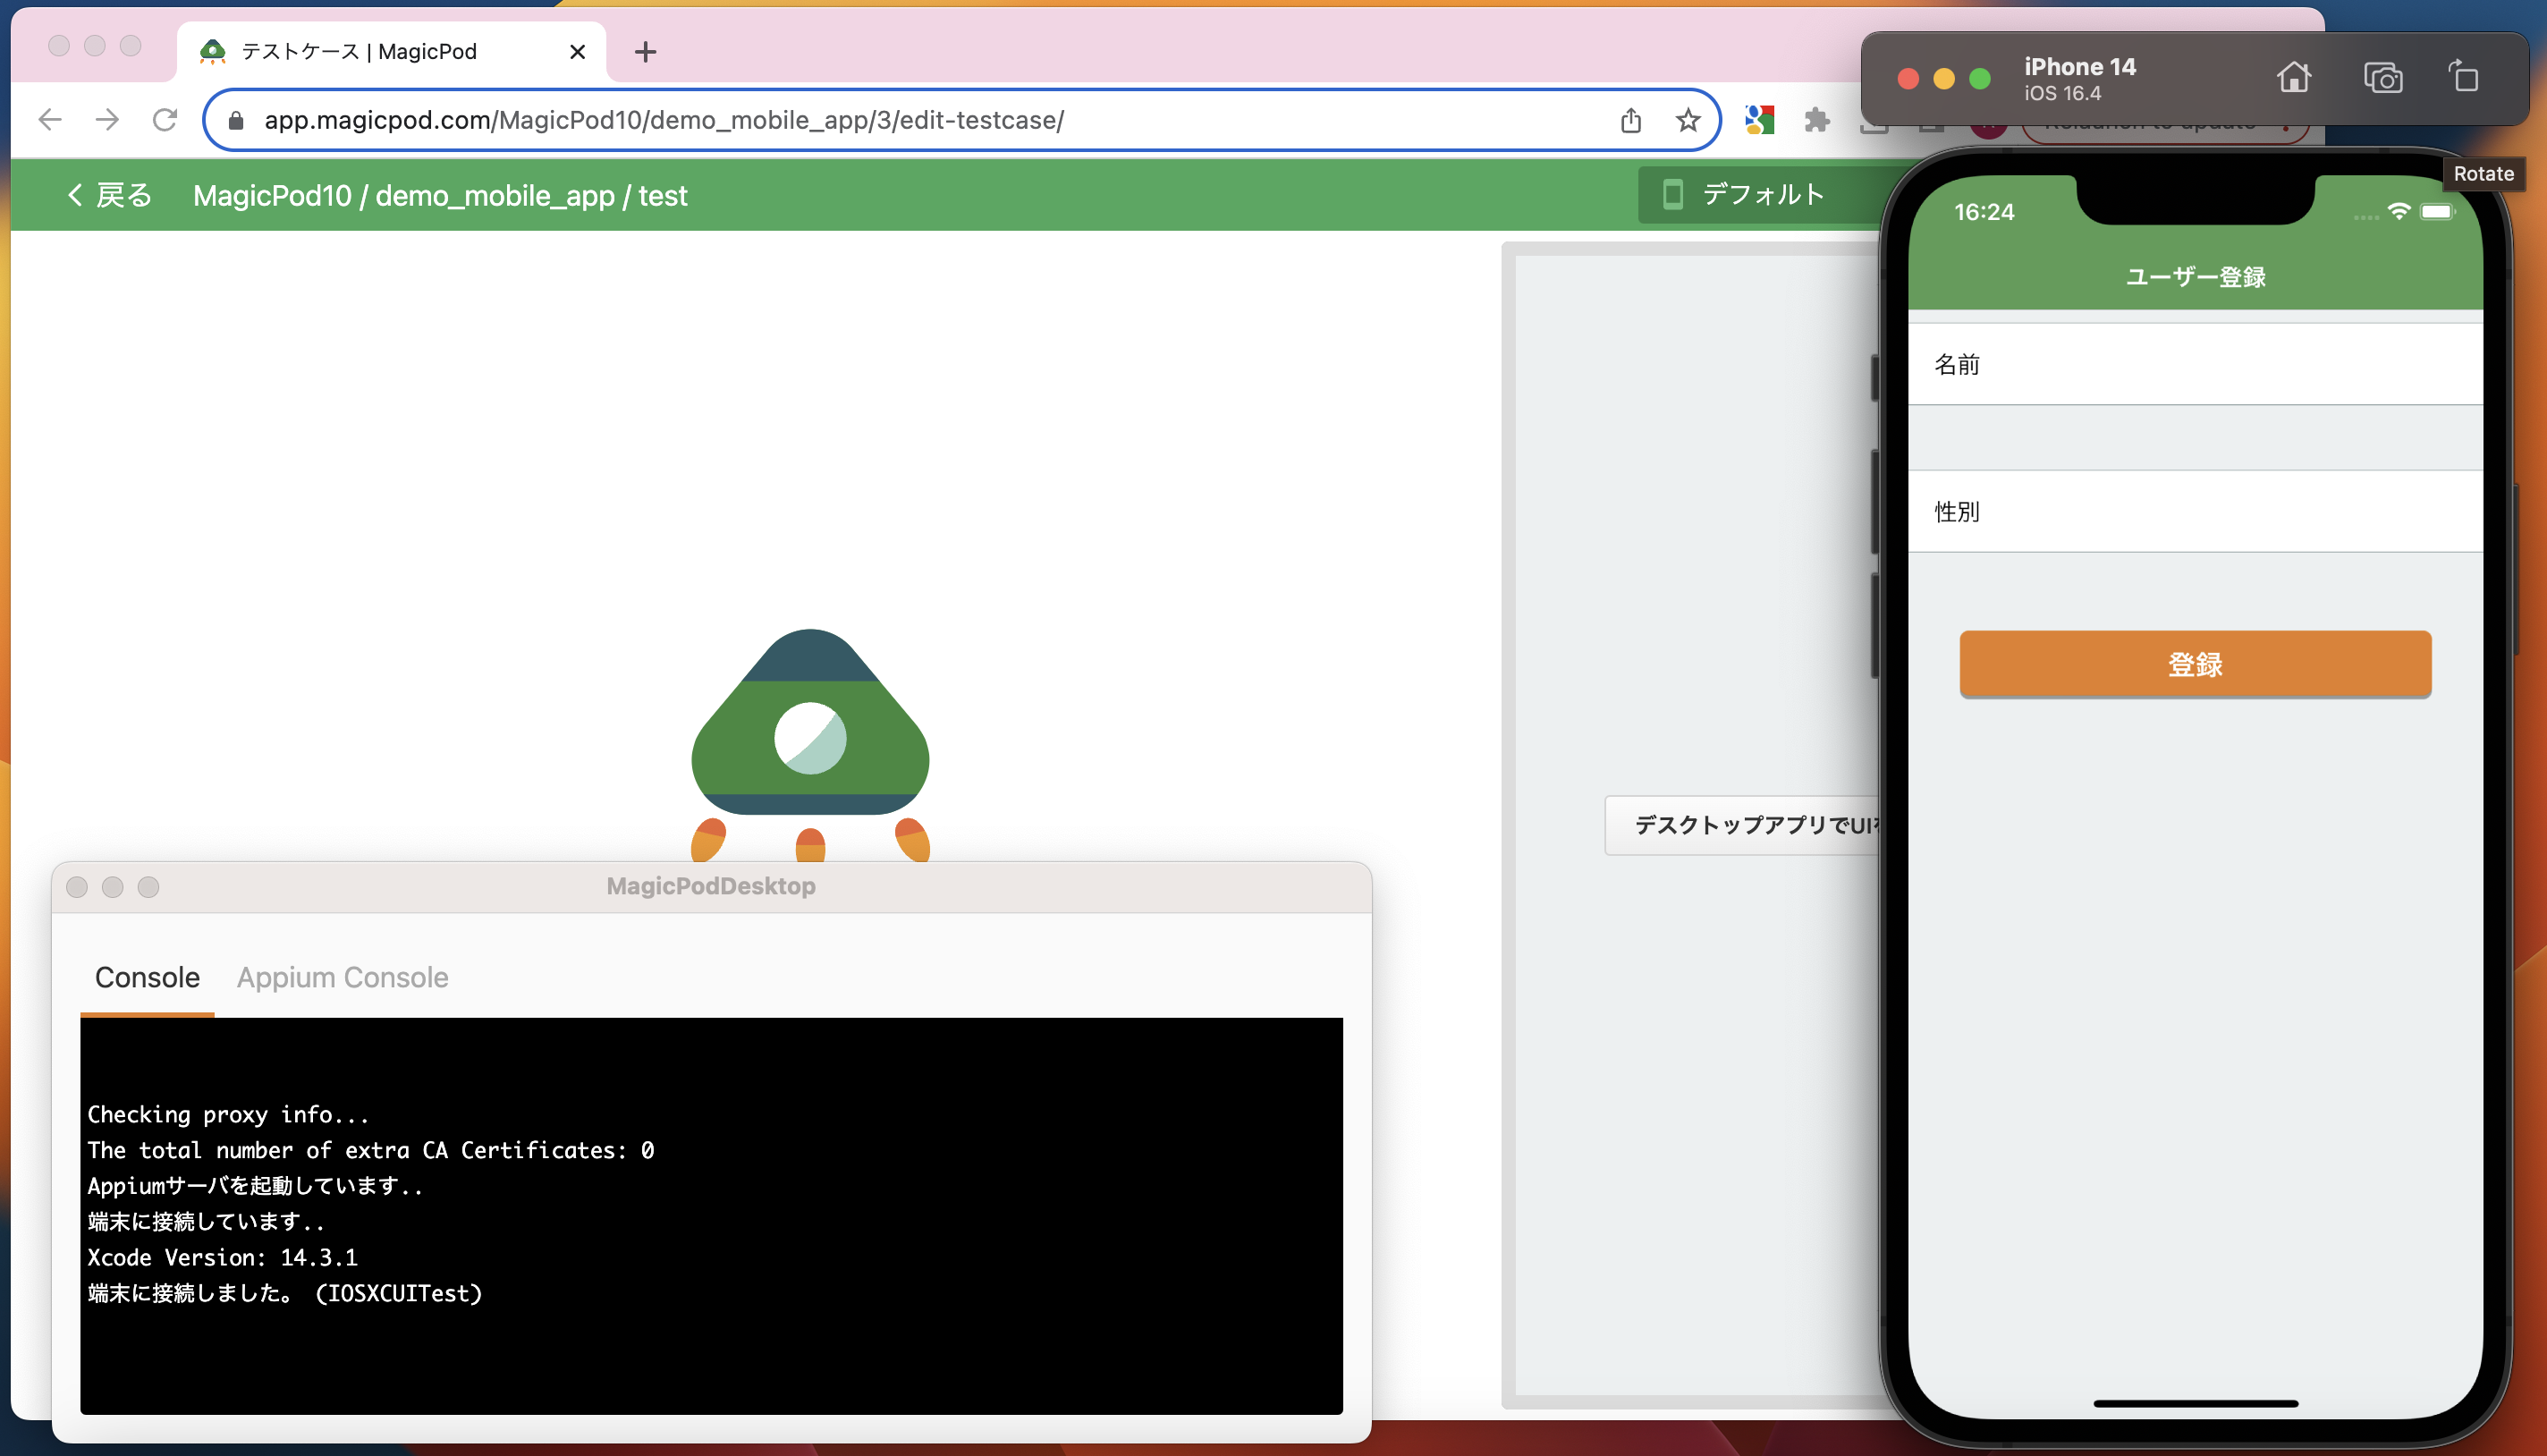Take a Simulator screenshot with camera icon
2547x1456 pixels.
point(2382,78)
